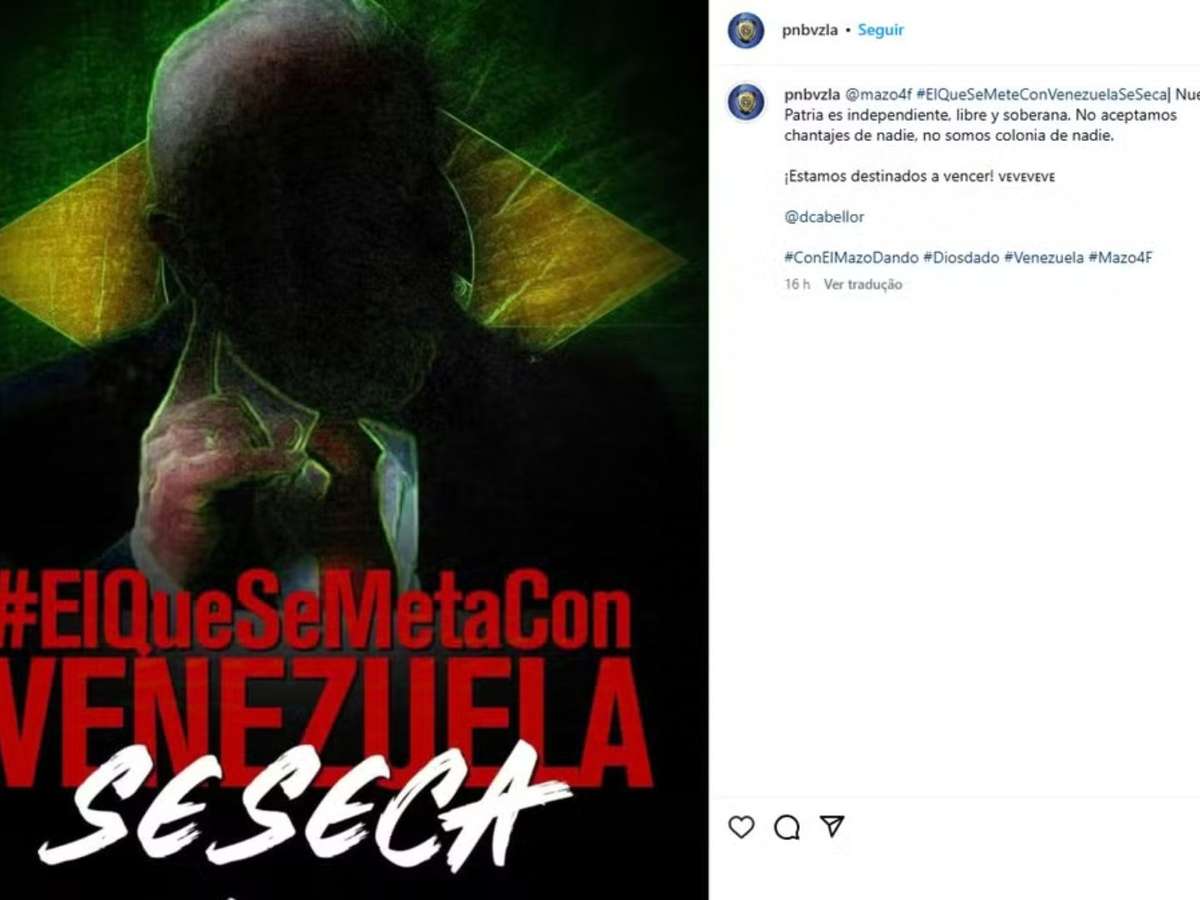1200x900 pixels.
Task: Click the post image poster
Action: coord(354,450)
